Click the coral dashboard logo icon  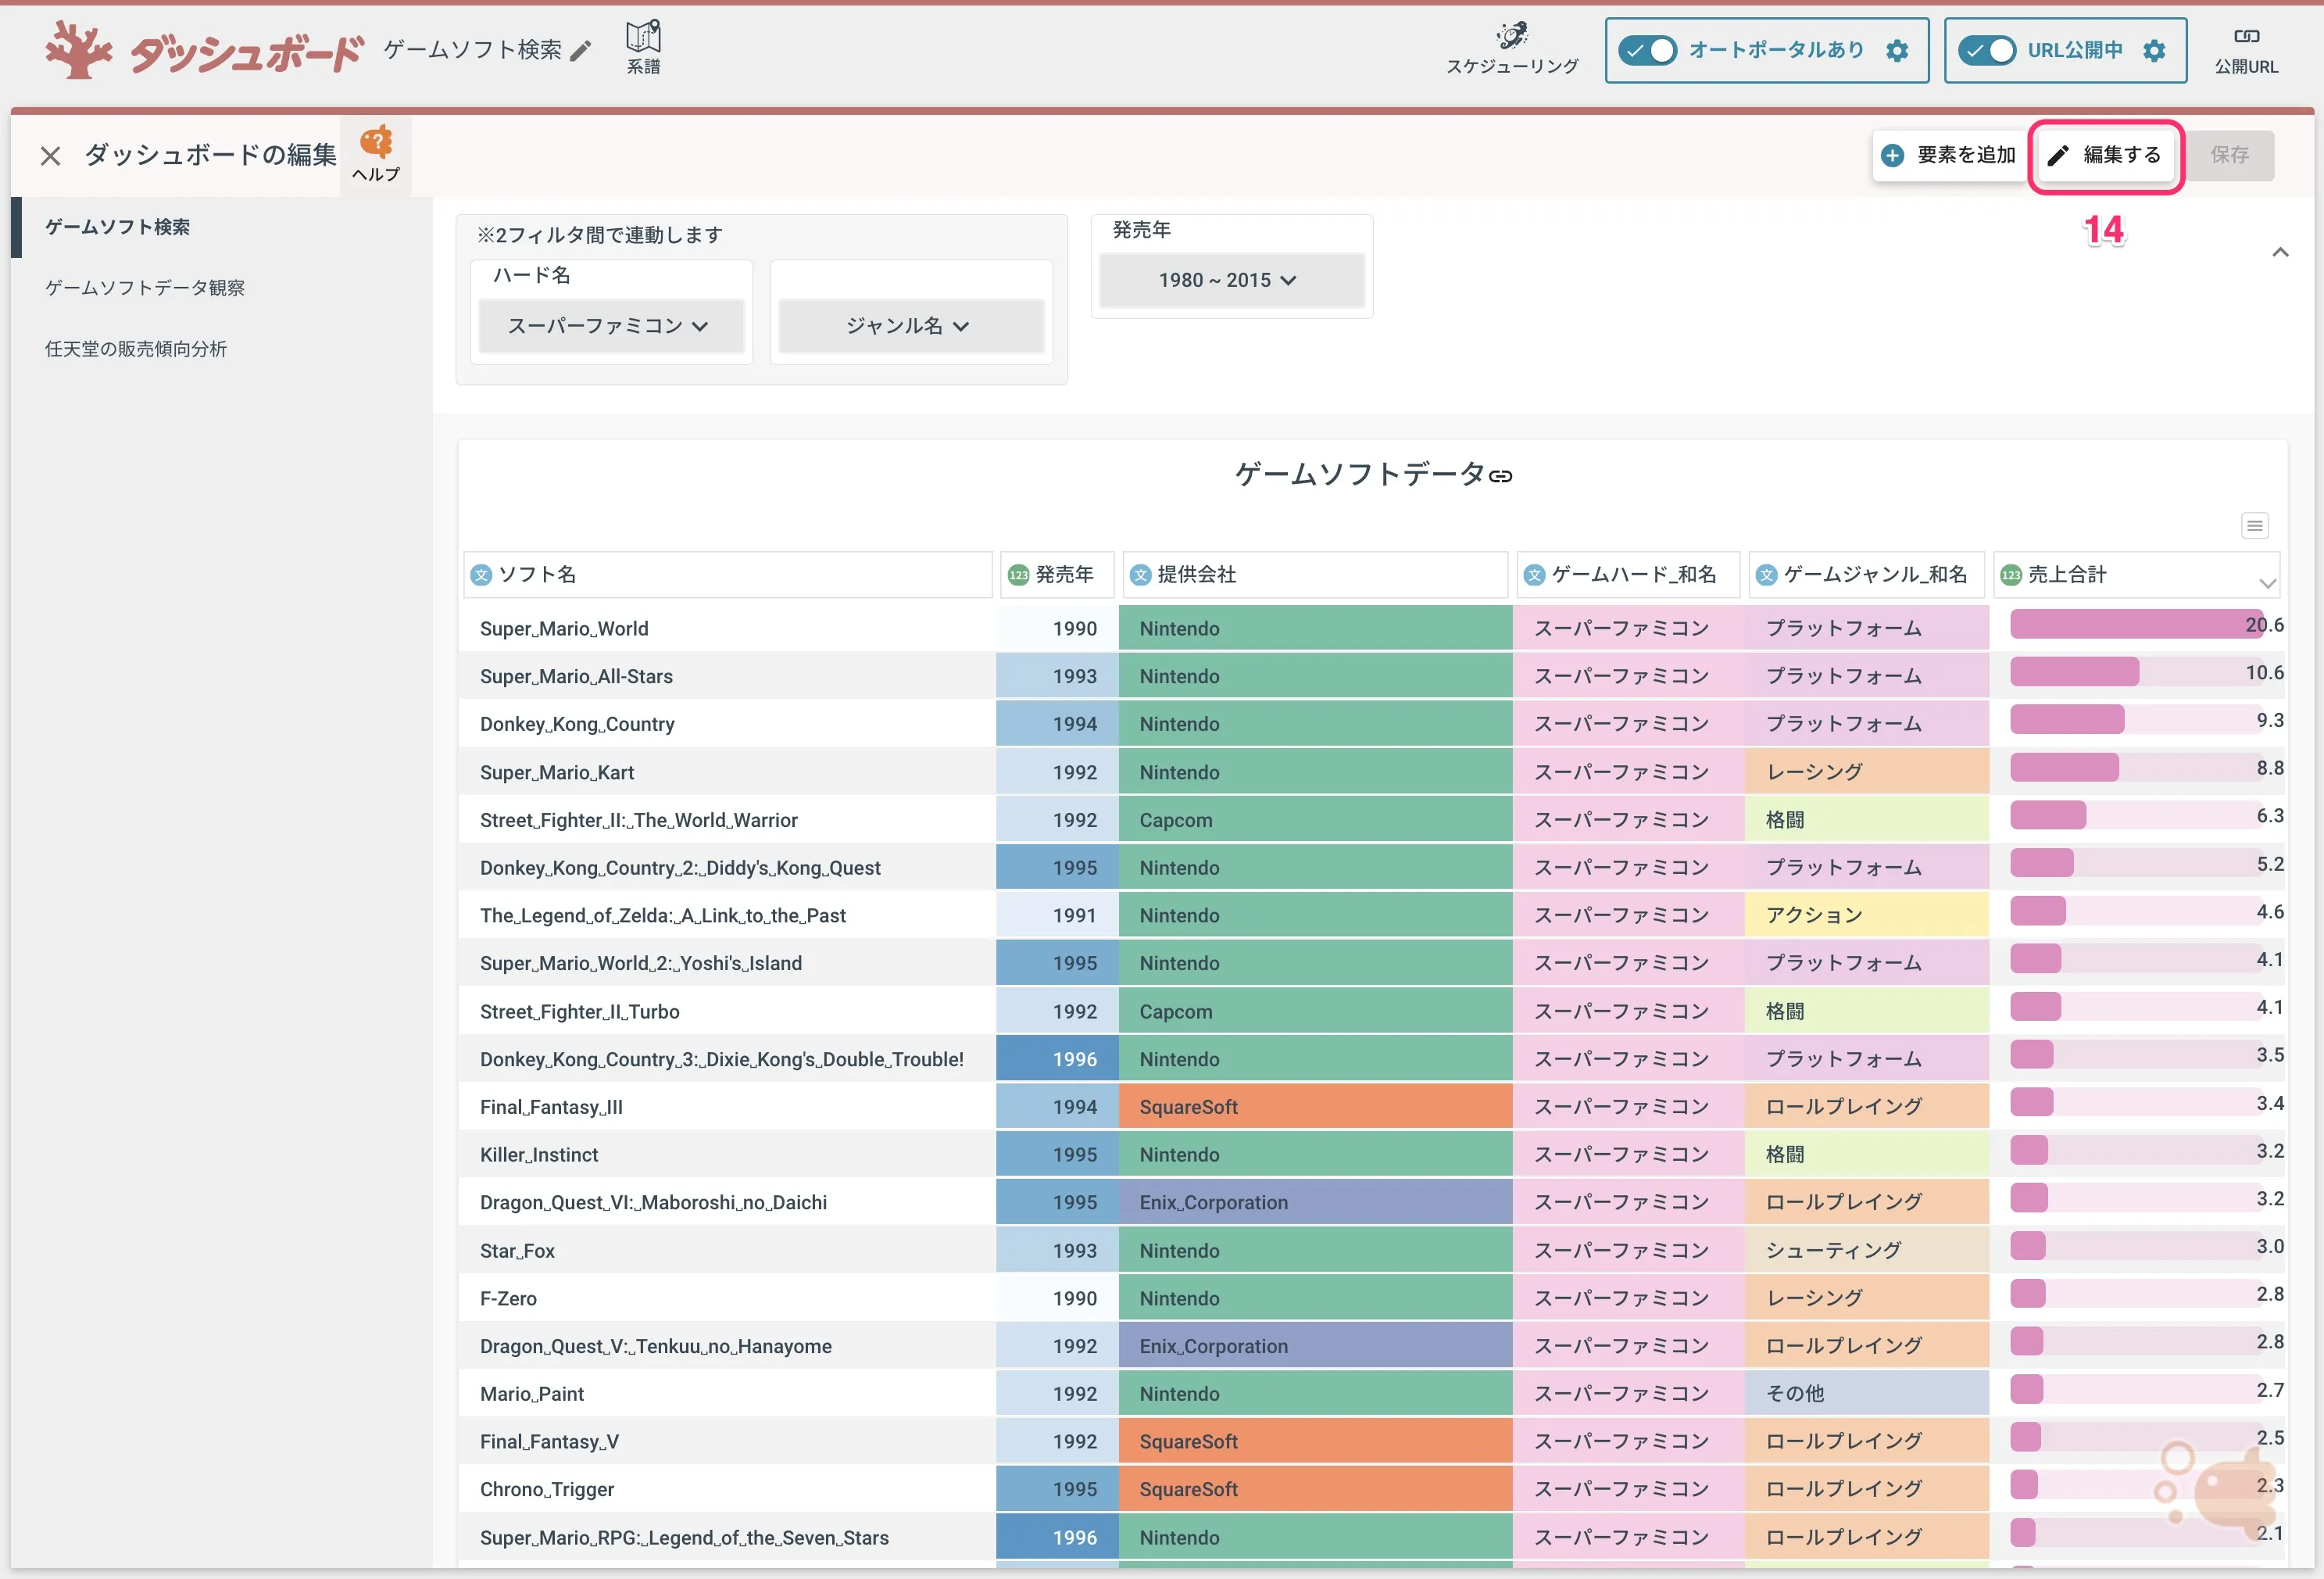point(78,50)
